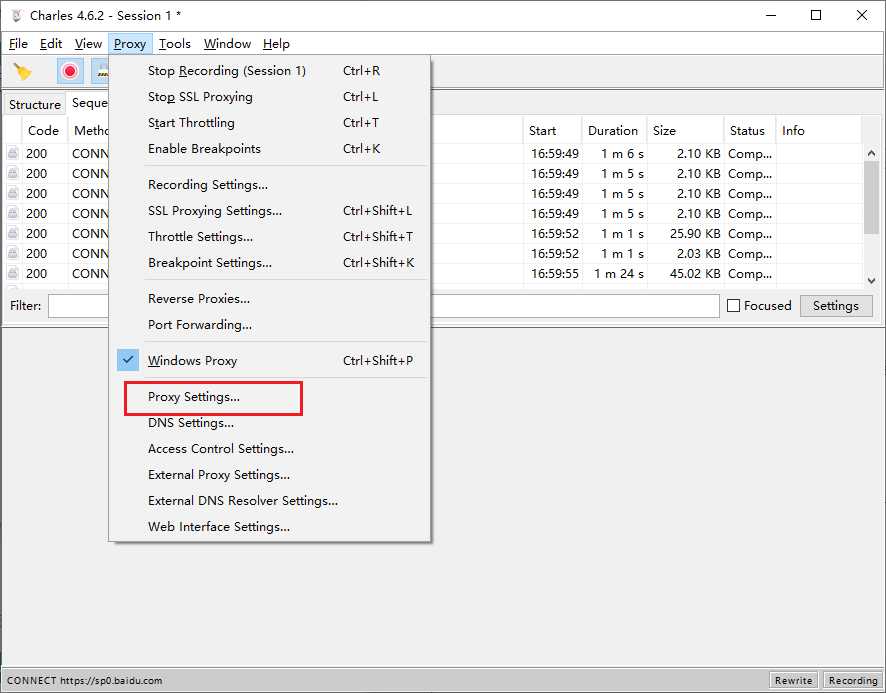The width and height of the screenshot is (886, 693).
Task: Close the open Proxy menu
Action: [x=130, y=44]
